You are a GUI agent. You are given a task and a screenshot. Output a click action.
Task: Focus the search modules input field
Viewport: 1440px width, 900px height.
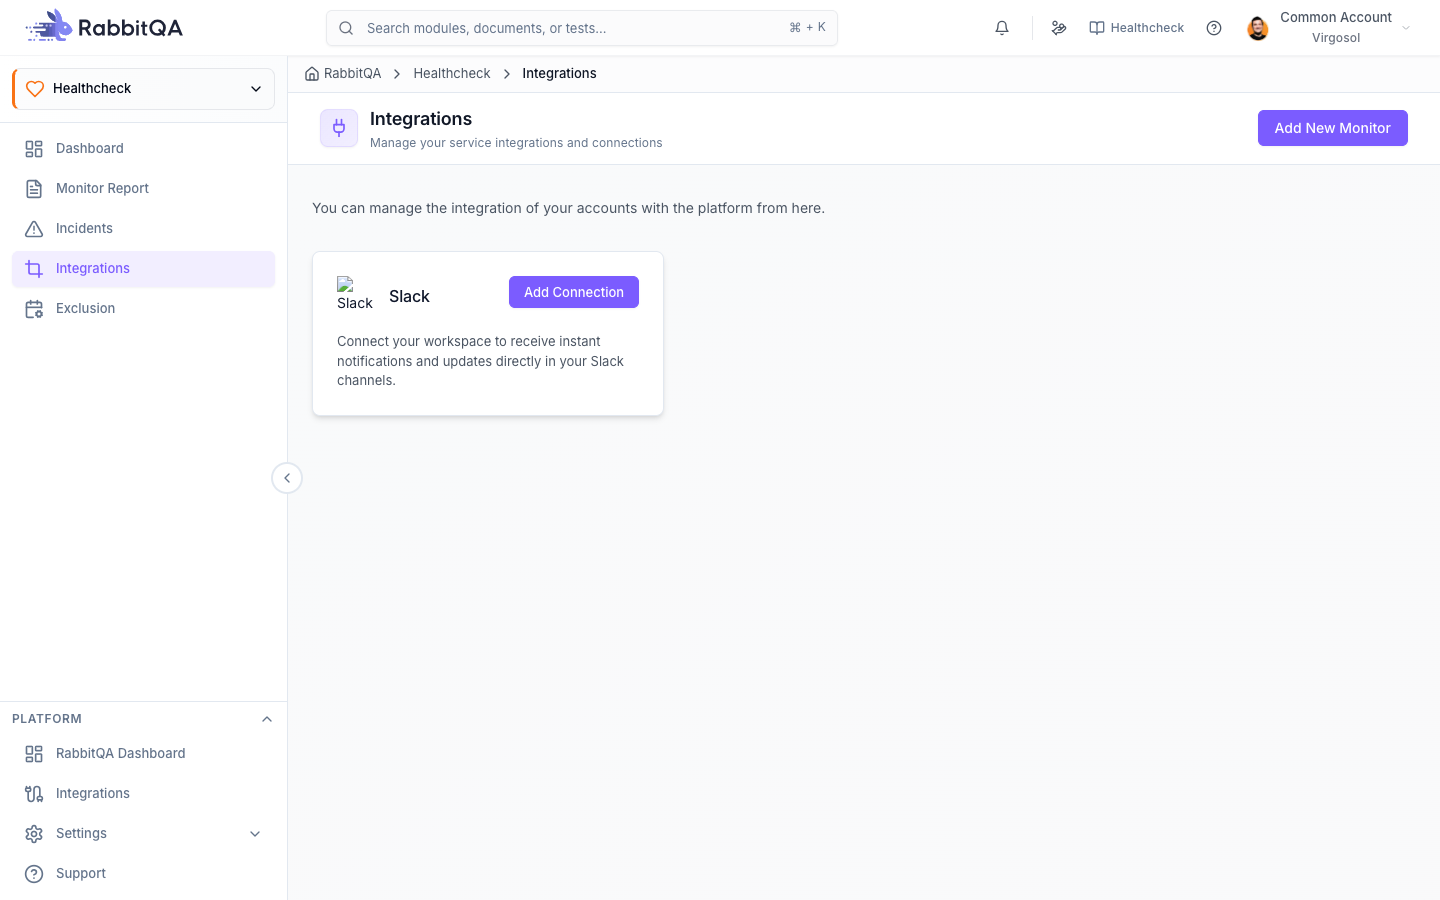coord(581,28)
